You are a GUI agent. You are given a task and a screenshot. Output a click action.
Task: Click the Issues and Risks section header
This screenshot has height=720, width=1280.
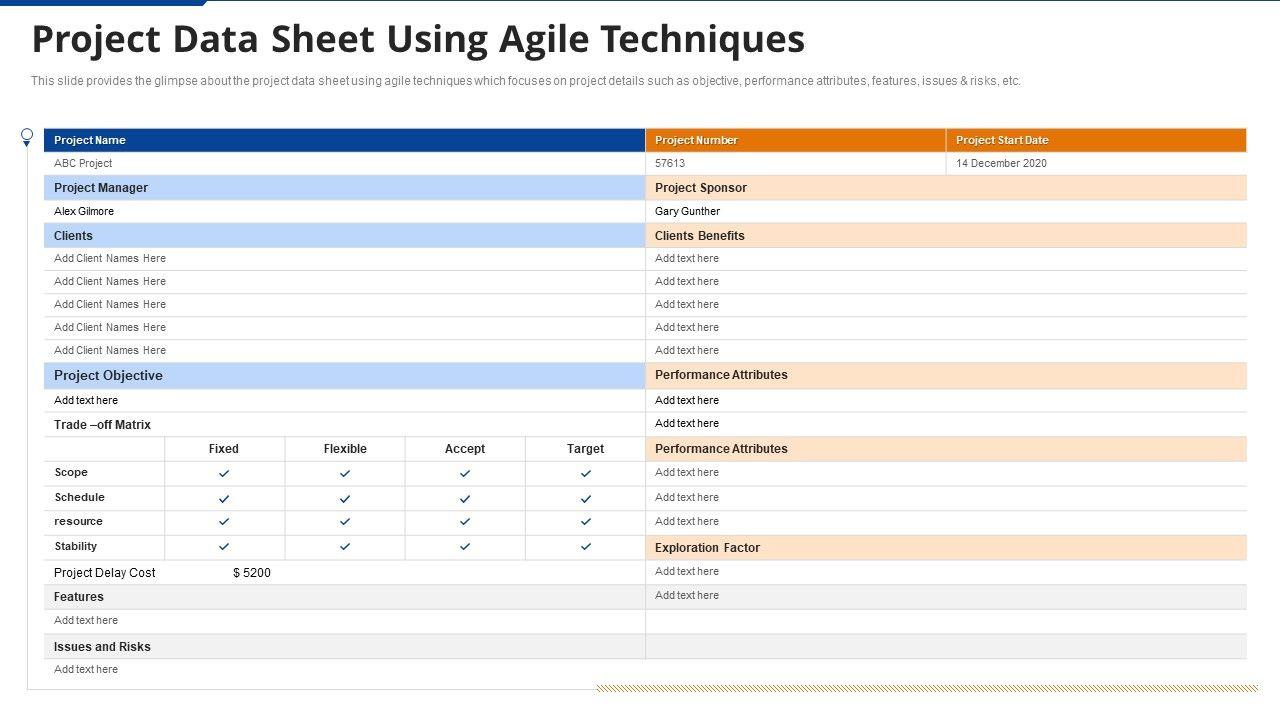click(x=102, y=647)
